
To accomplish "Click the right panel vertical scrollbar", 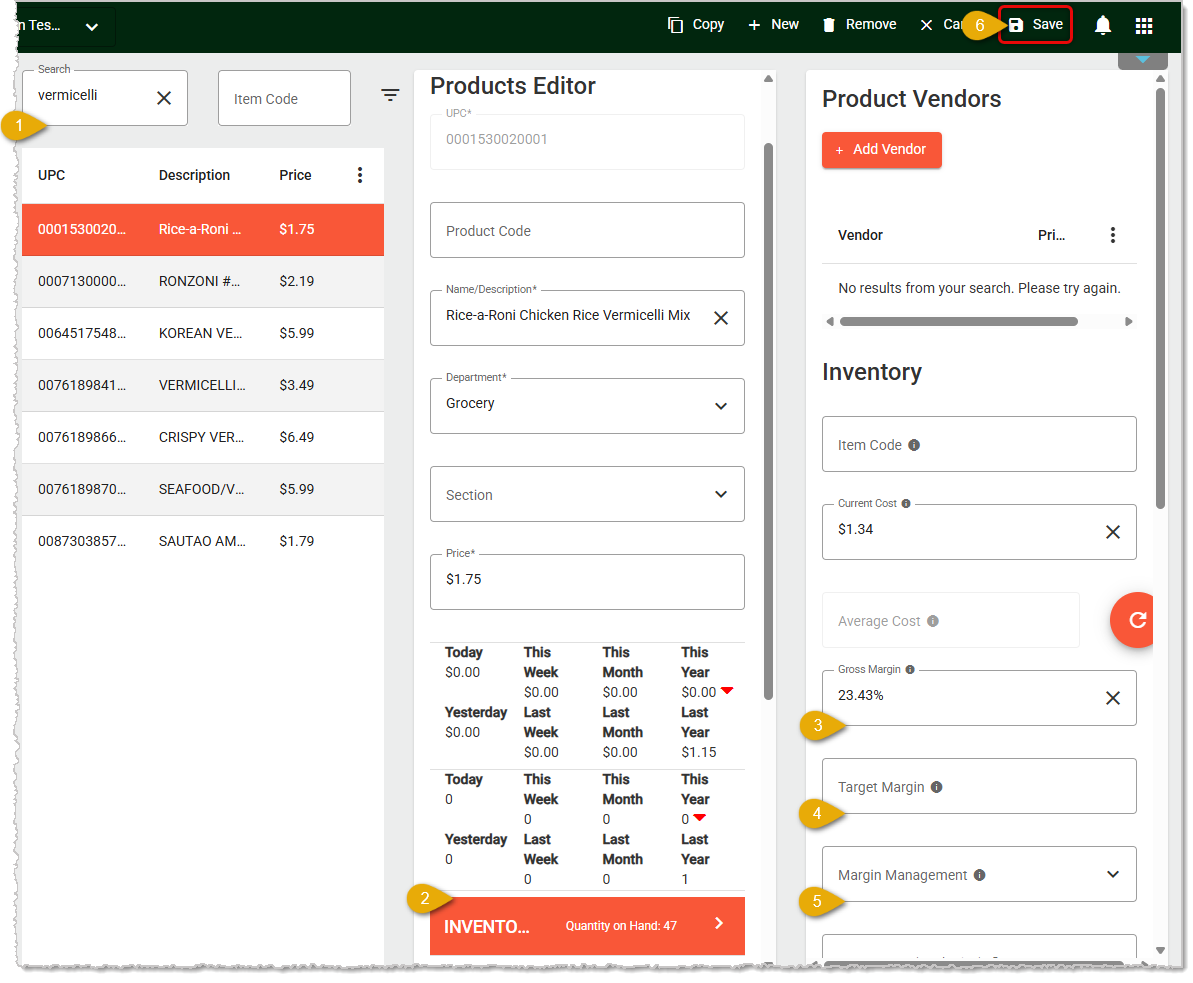I will [1160, 298].
